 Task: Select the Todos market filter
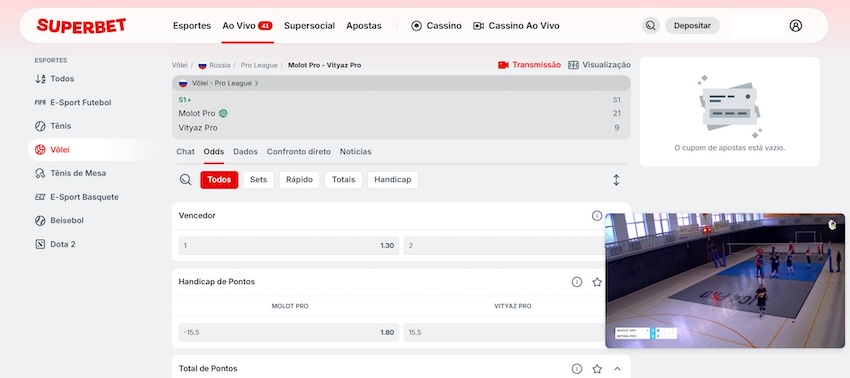pyautogui.click(x=219, y=180)
